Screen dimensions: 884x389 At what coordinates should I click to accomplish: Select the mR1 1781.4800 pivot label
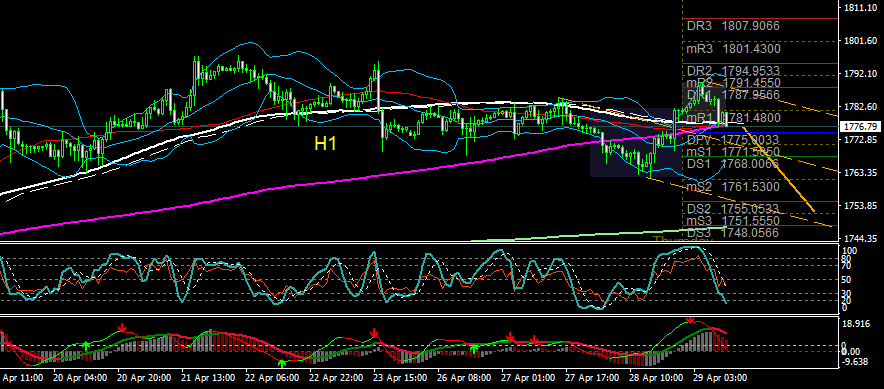(x=733, y=118)
